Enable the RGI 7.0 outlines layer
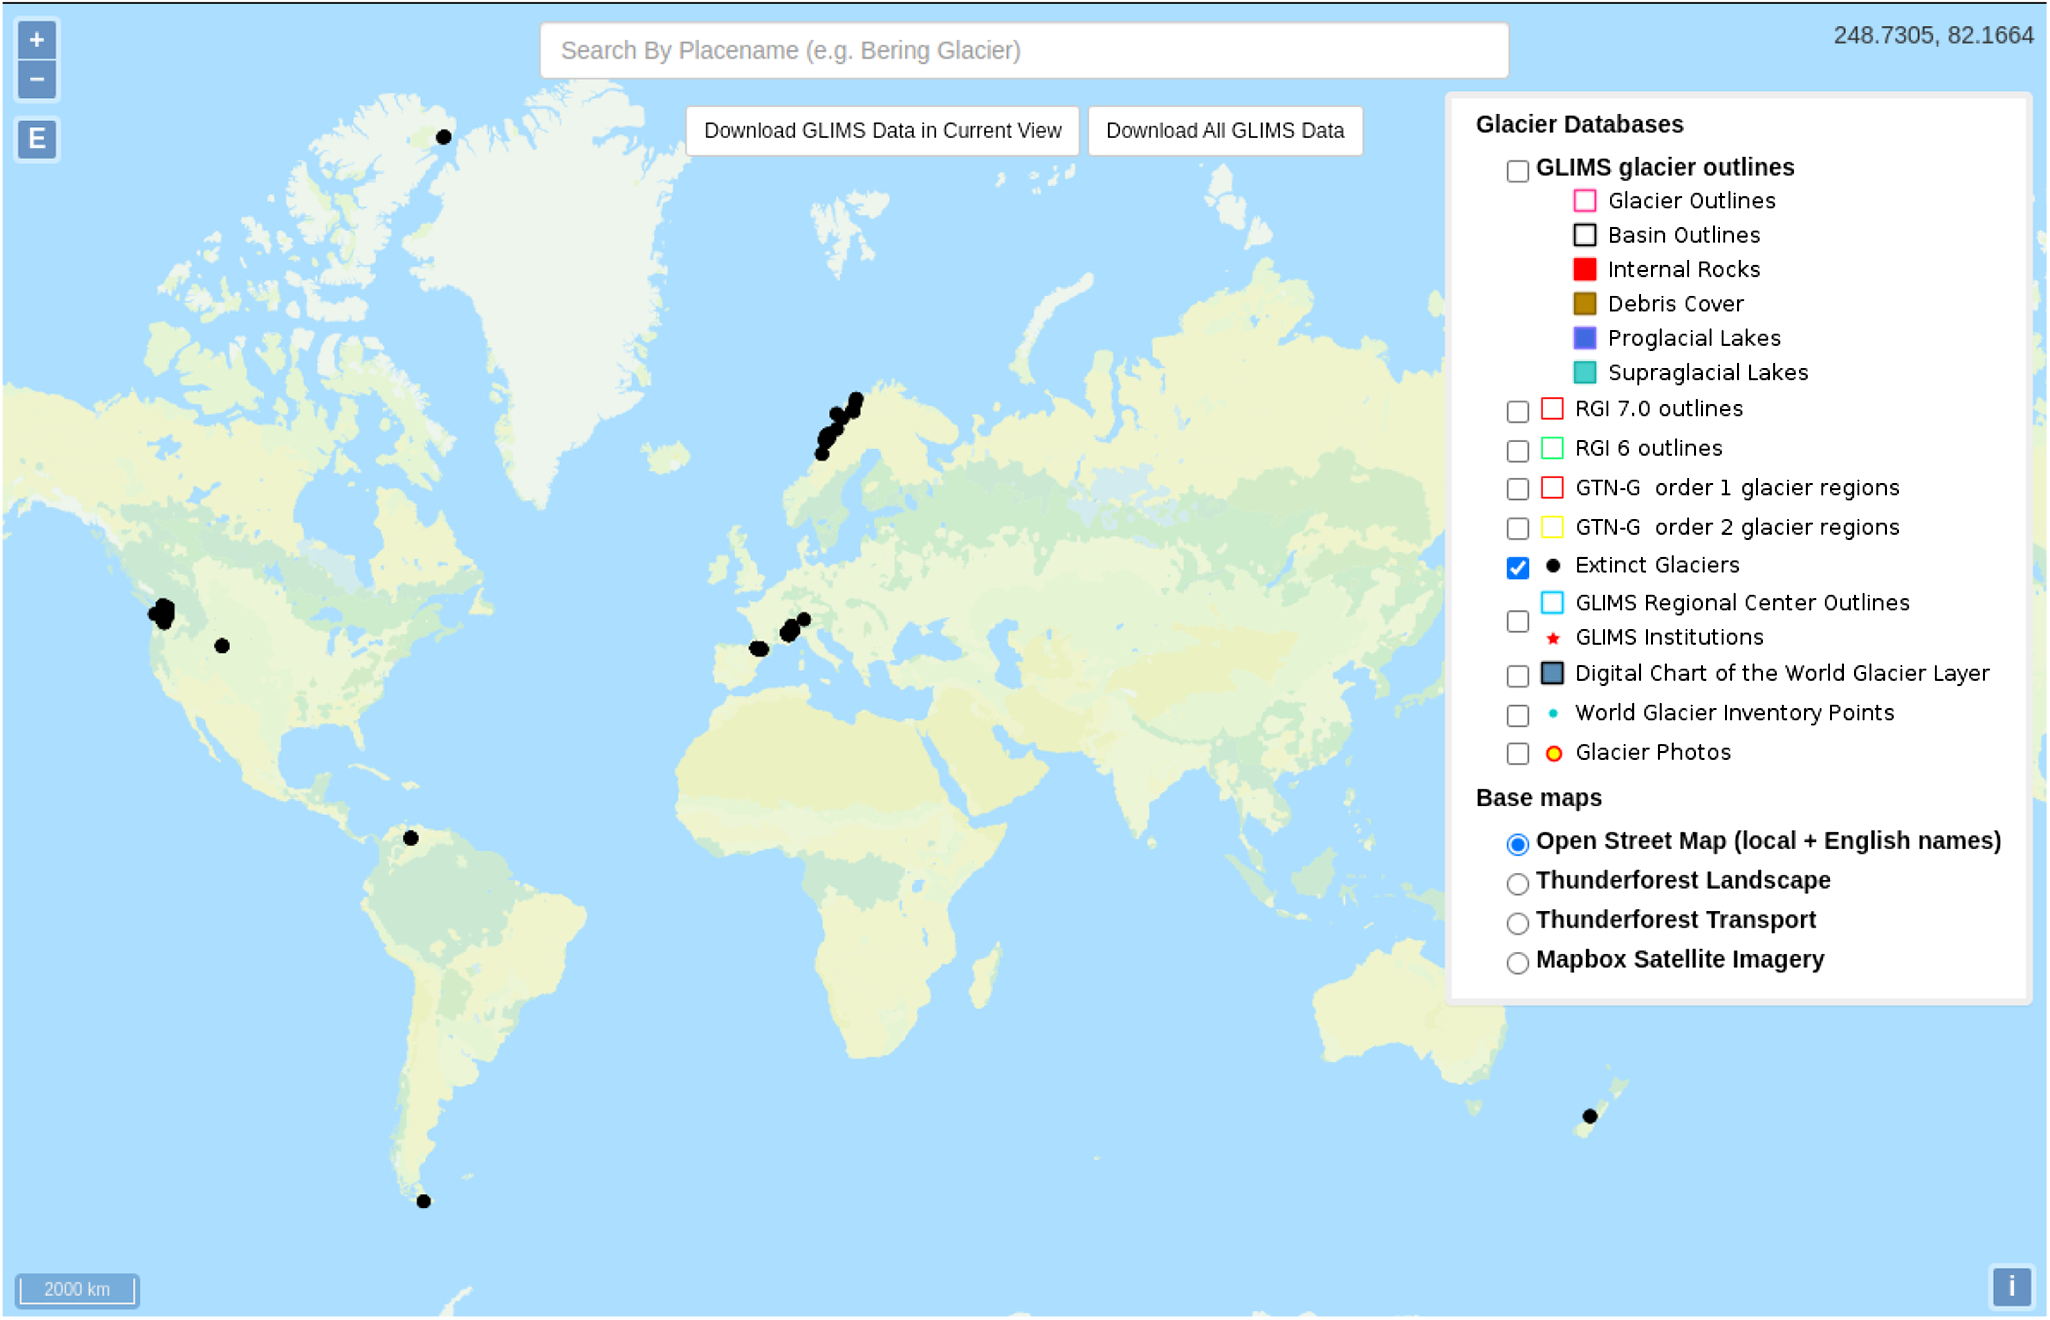 [1518, 411]
